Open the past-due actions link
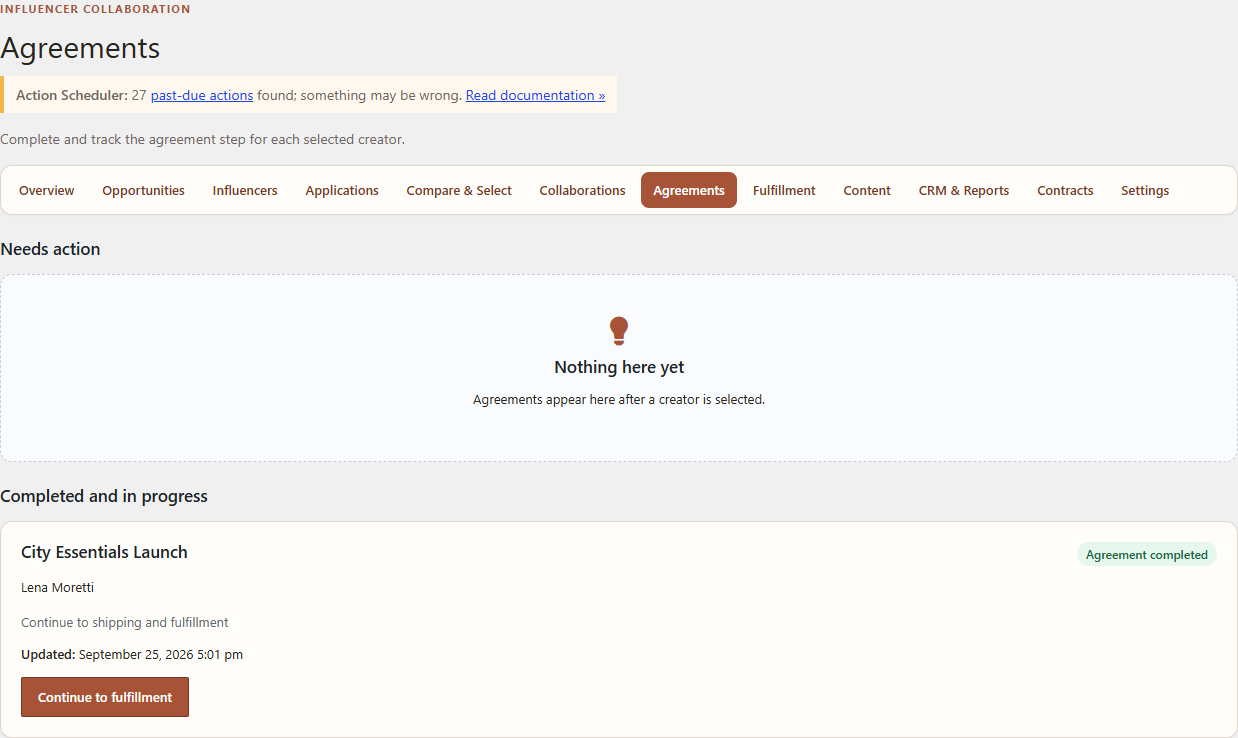1238x738 pixels. click(x=202, y=95)
